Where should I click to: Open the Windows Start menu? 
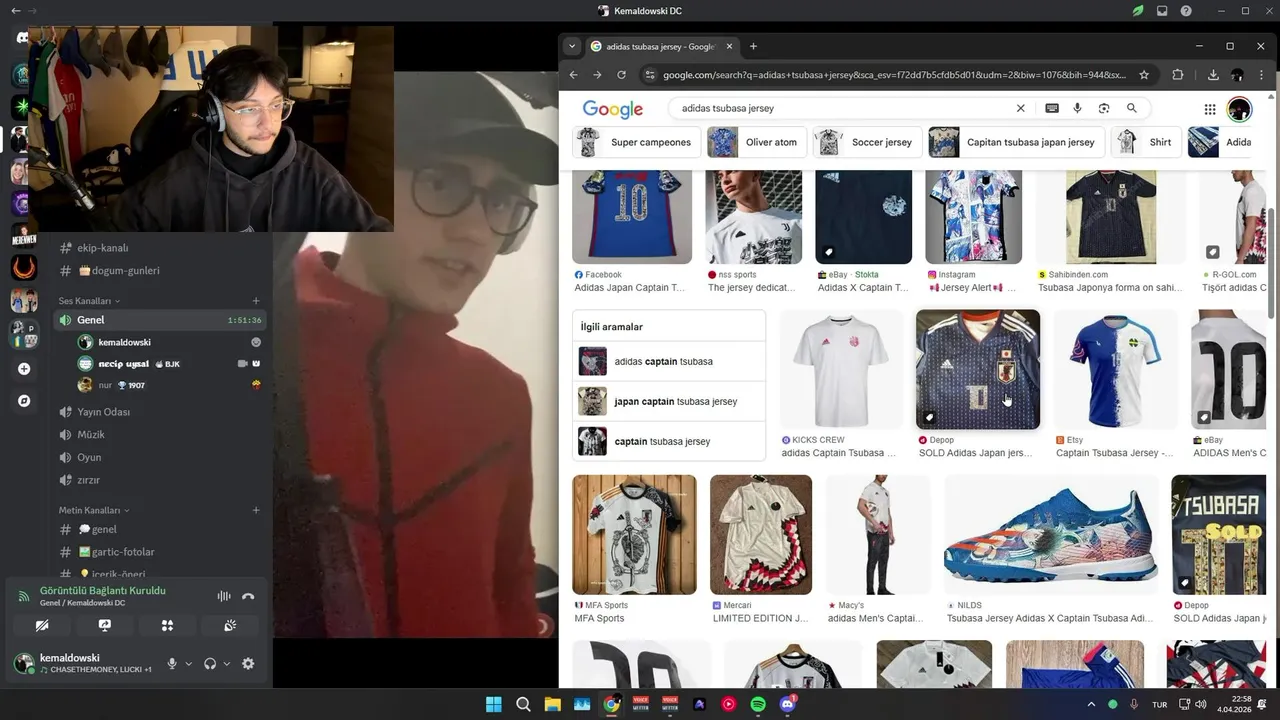[493, 704]
